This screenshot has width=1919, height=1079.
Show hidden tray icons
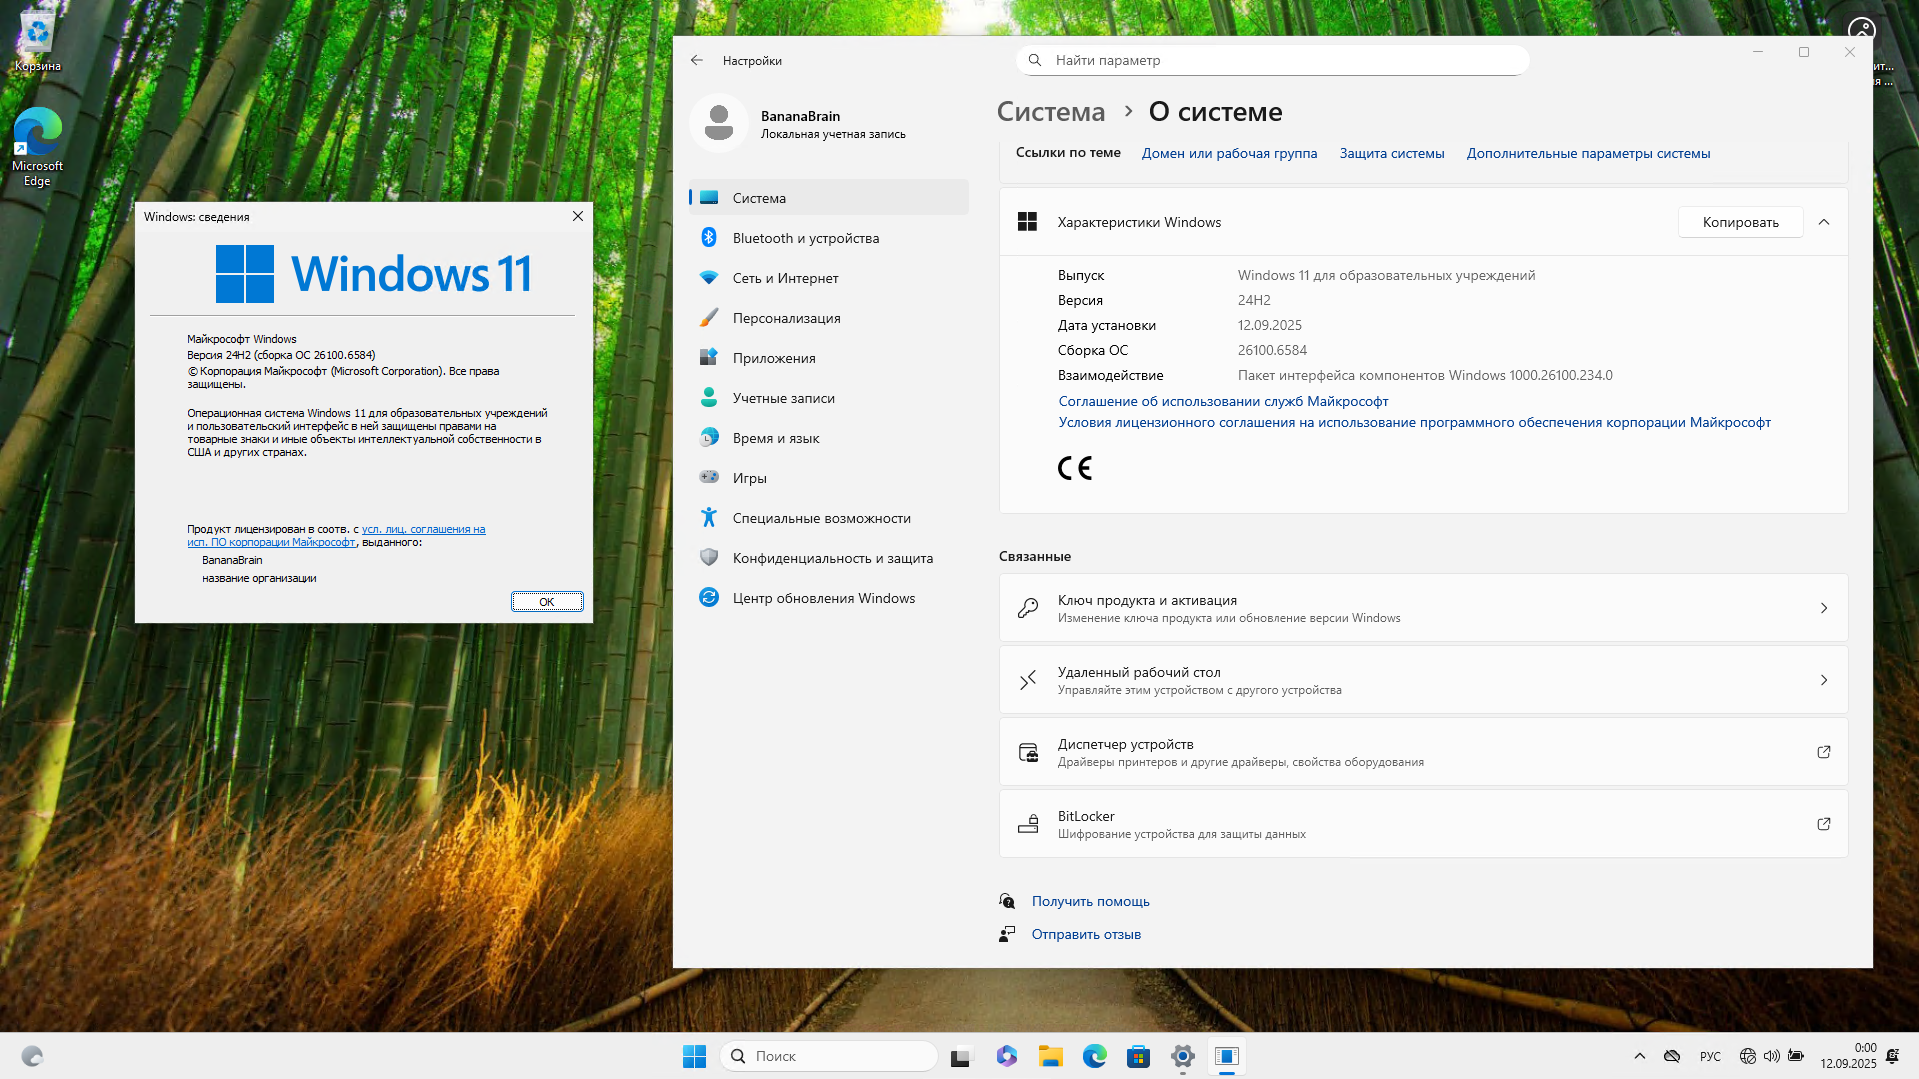point(1639,1056)
